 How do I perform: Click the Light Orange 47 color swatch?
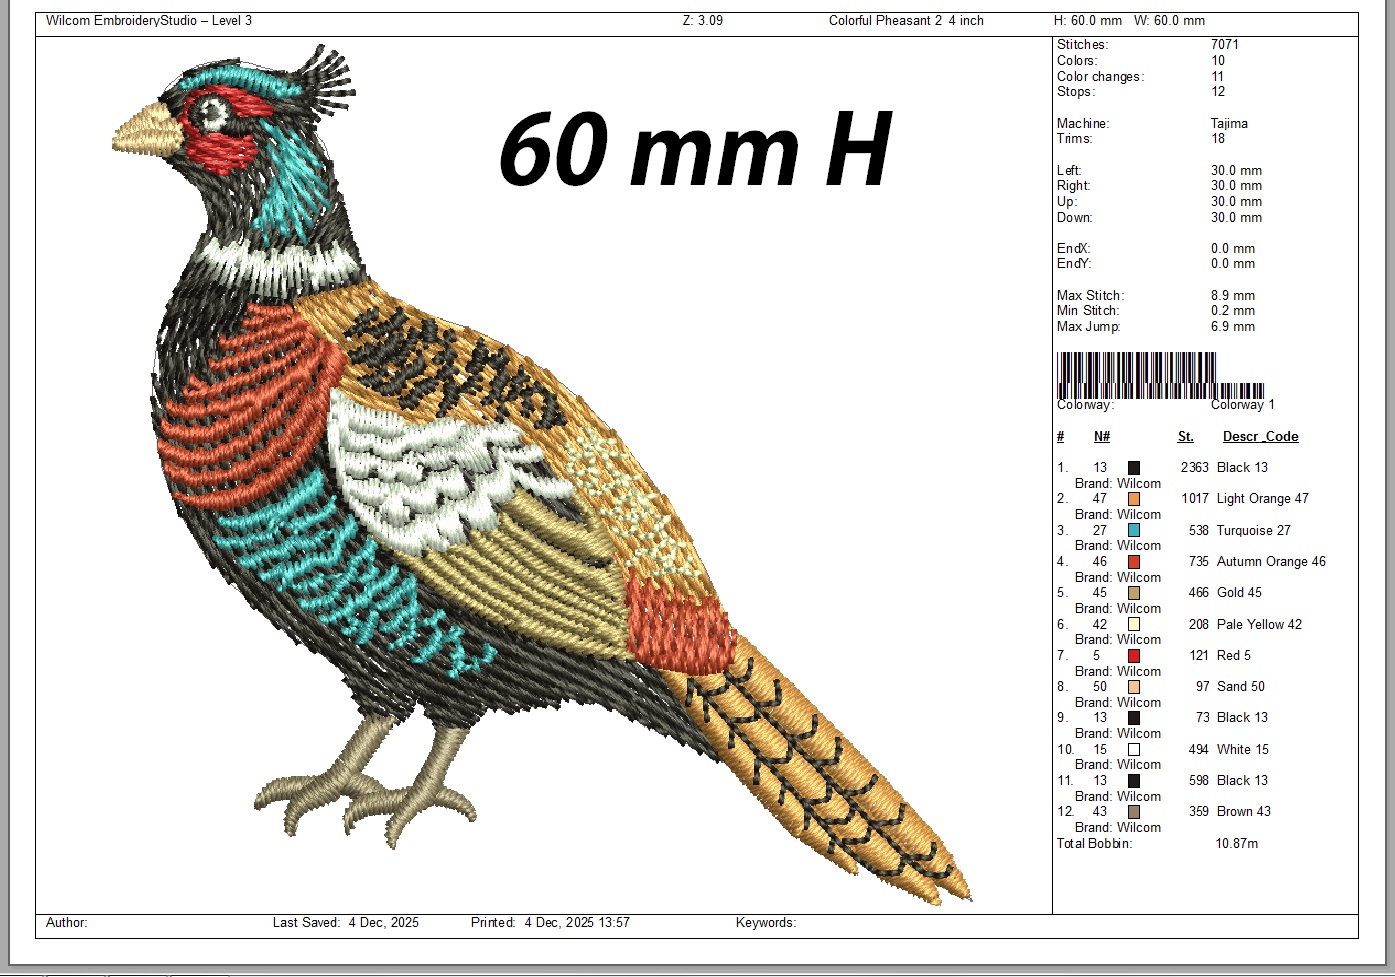pyautogui.click(x=1134, y=499)
